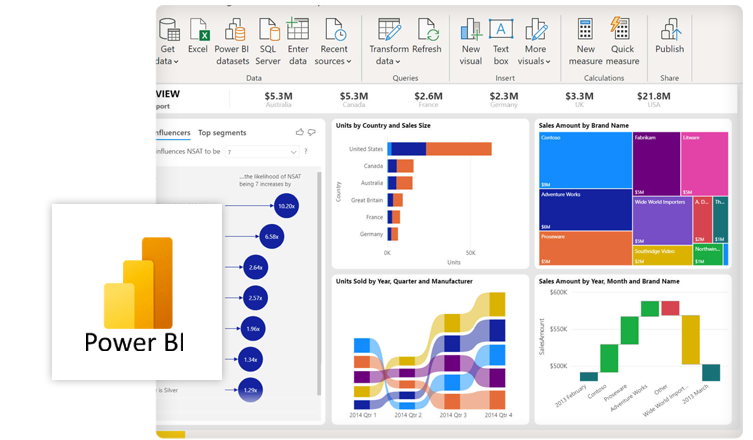Expand Get data dropdown arrow
Screen dimensions: 753x440
tap(176, 61)
